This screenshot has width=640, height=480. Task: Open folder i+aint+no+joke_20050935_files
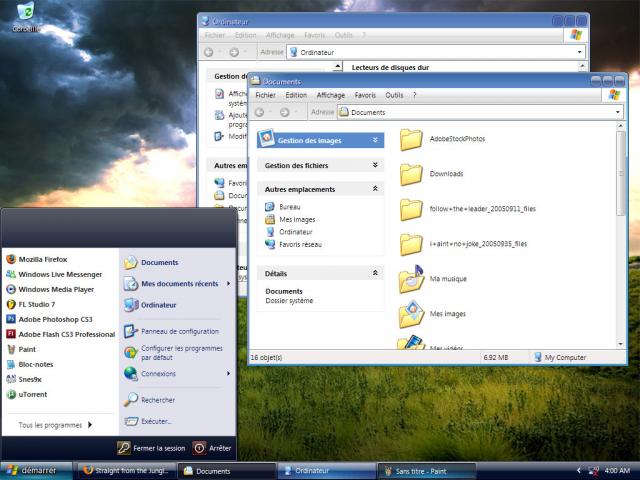(x=463, y=244)
